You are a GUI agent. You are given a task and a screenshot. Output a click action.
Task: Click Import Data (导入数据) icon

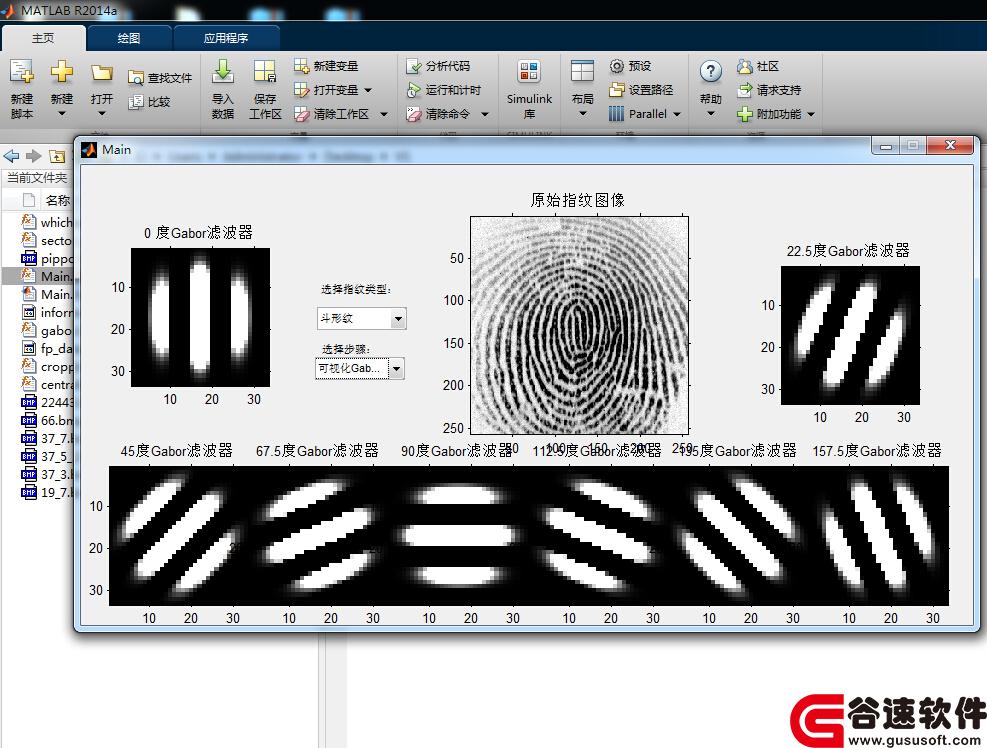tap(222, 71)
